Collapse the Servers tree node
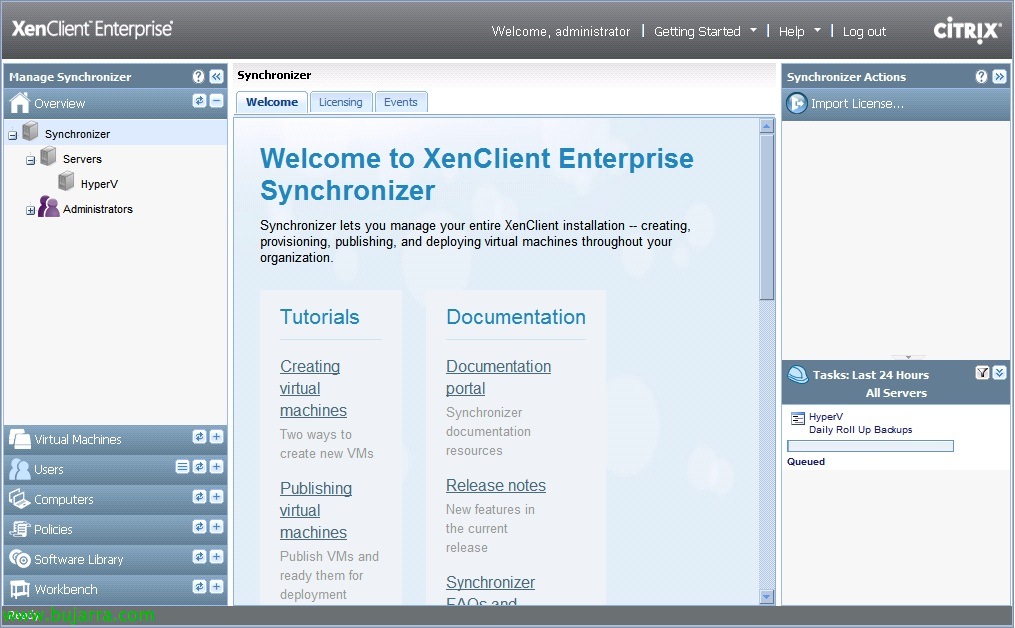This screenshot has height=628, width=1015. (x=30, y=160)
